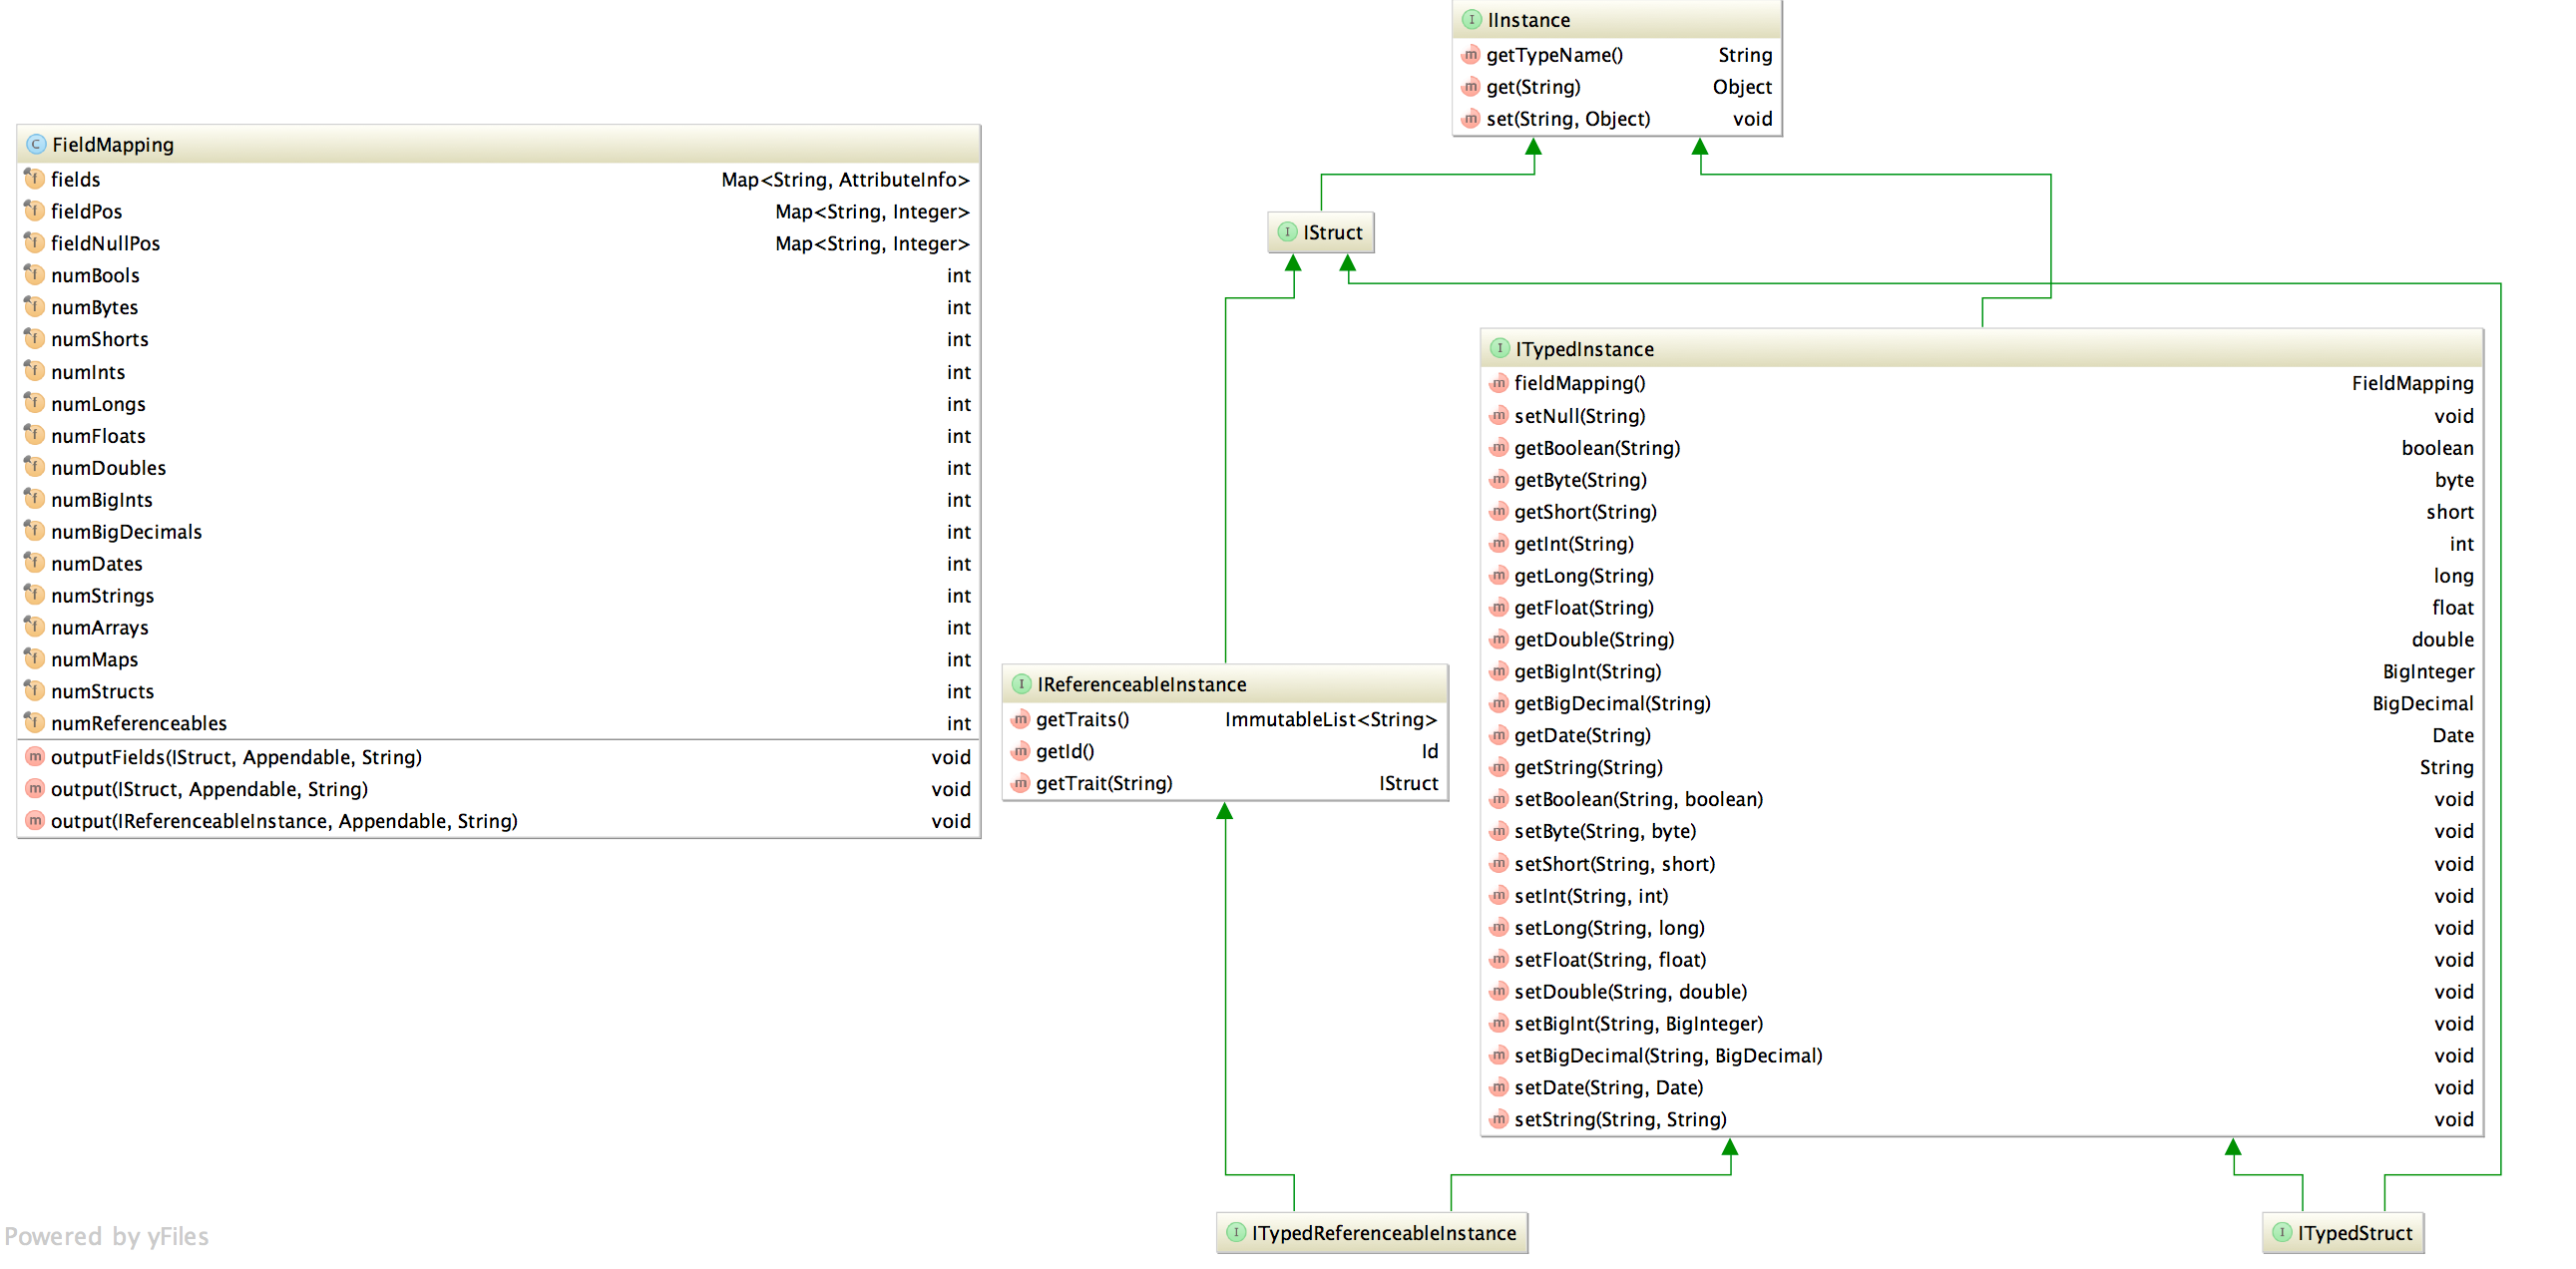The width and height of the screenshot is (2576, 1269).
Task: Click the ITypedReferenceableInstance interface icon
Action: click(x=1236, y=1232)
